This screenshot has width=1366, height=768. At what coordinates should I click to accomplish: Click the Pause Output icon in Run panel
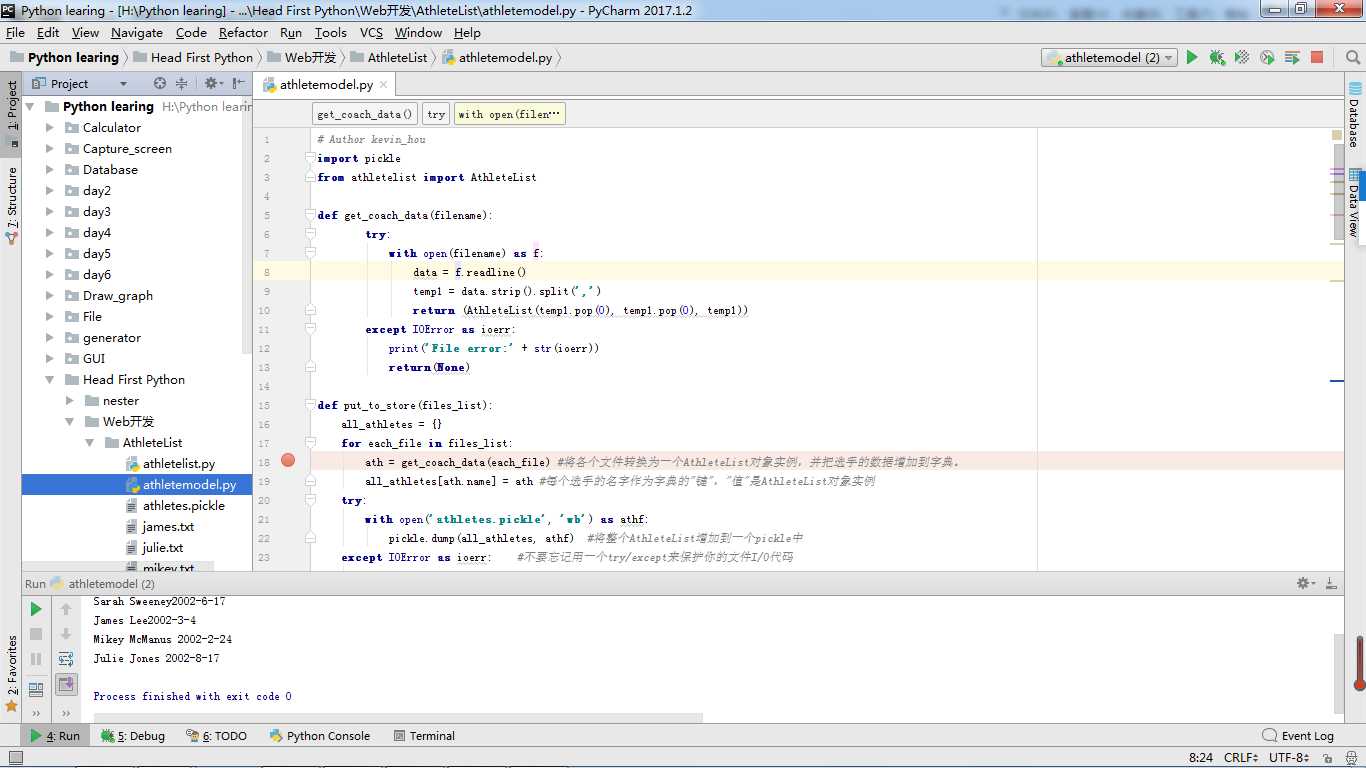[36, 659]
